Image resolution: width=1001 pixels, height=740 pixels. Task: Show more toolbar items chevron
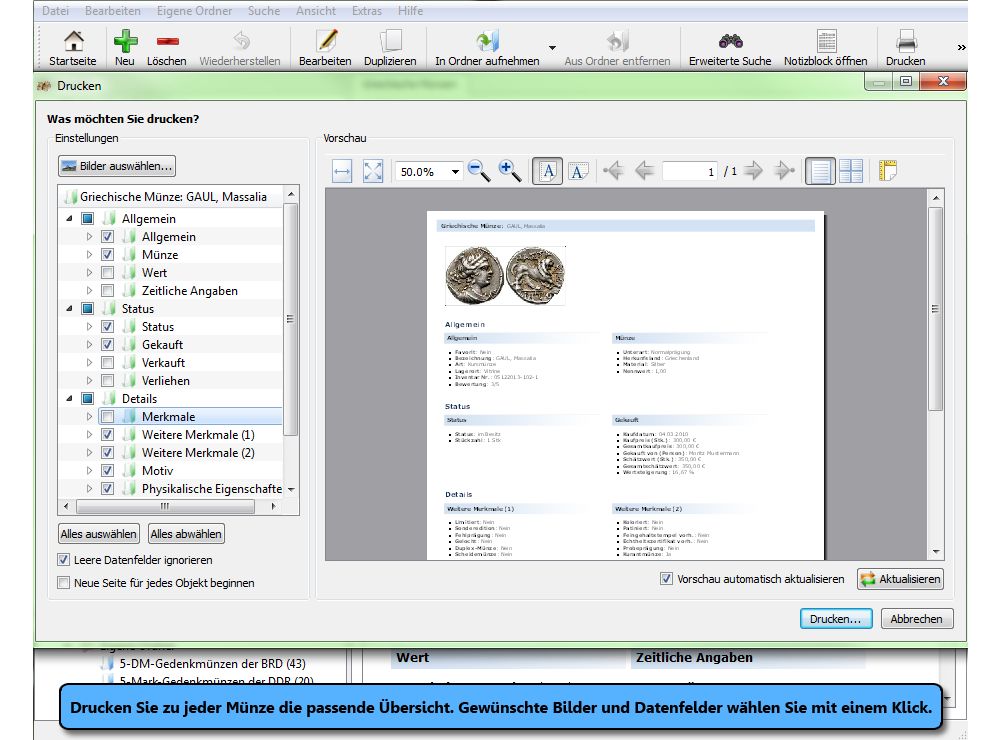click(x=961, y=48)
